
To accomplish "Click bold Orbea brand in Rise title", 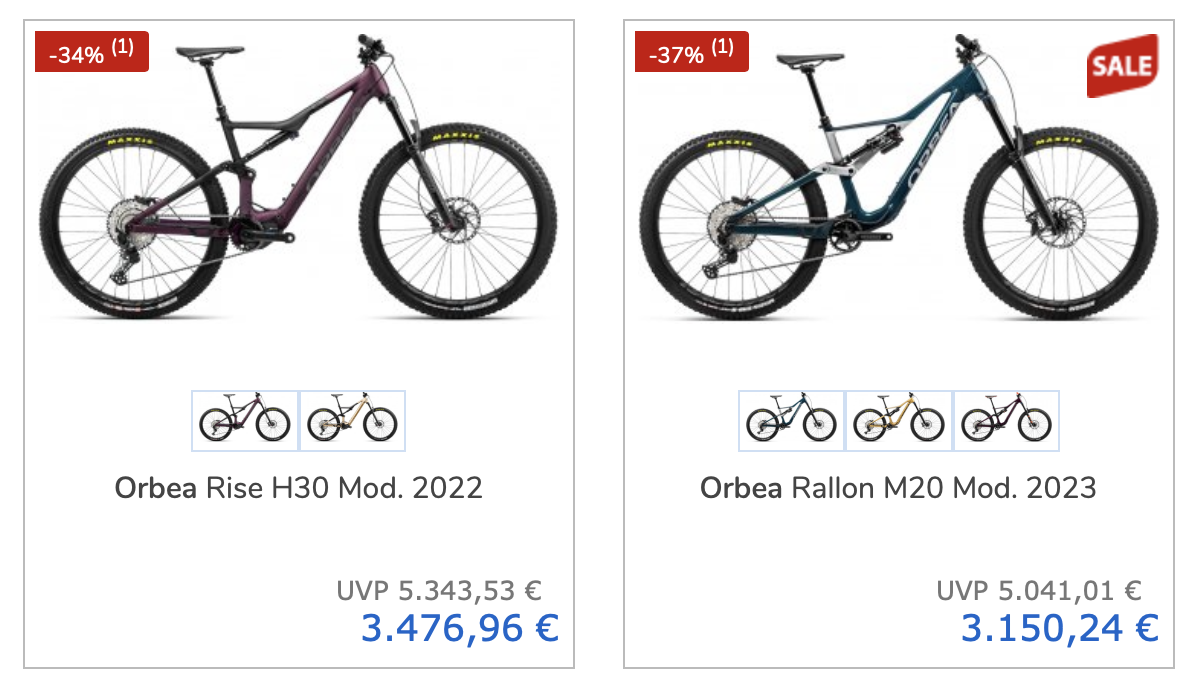I will click(x=156, y=488).
